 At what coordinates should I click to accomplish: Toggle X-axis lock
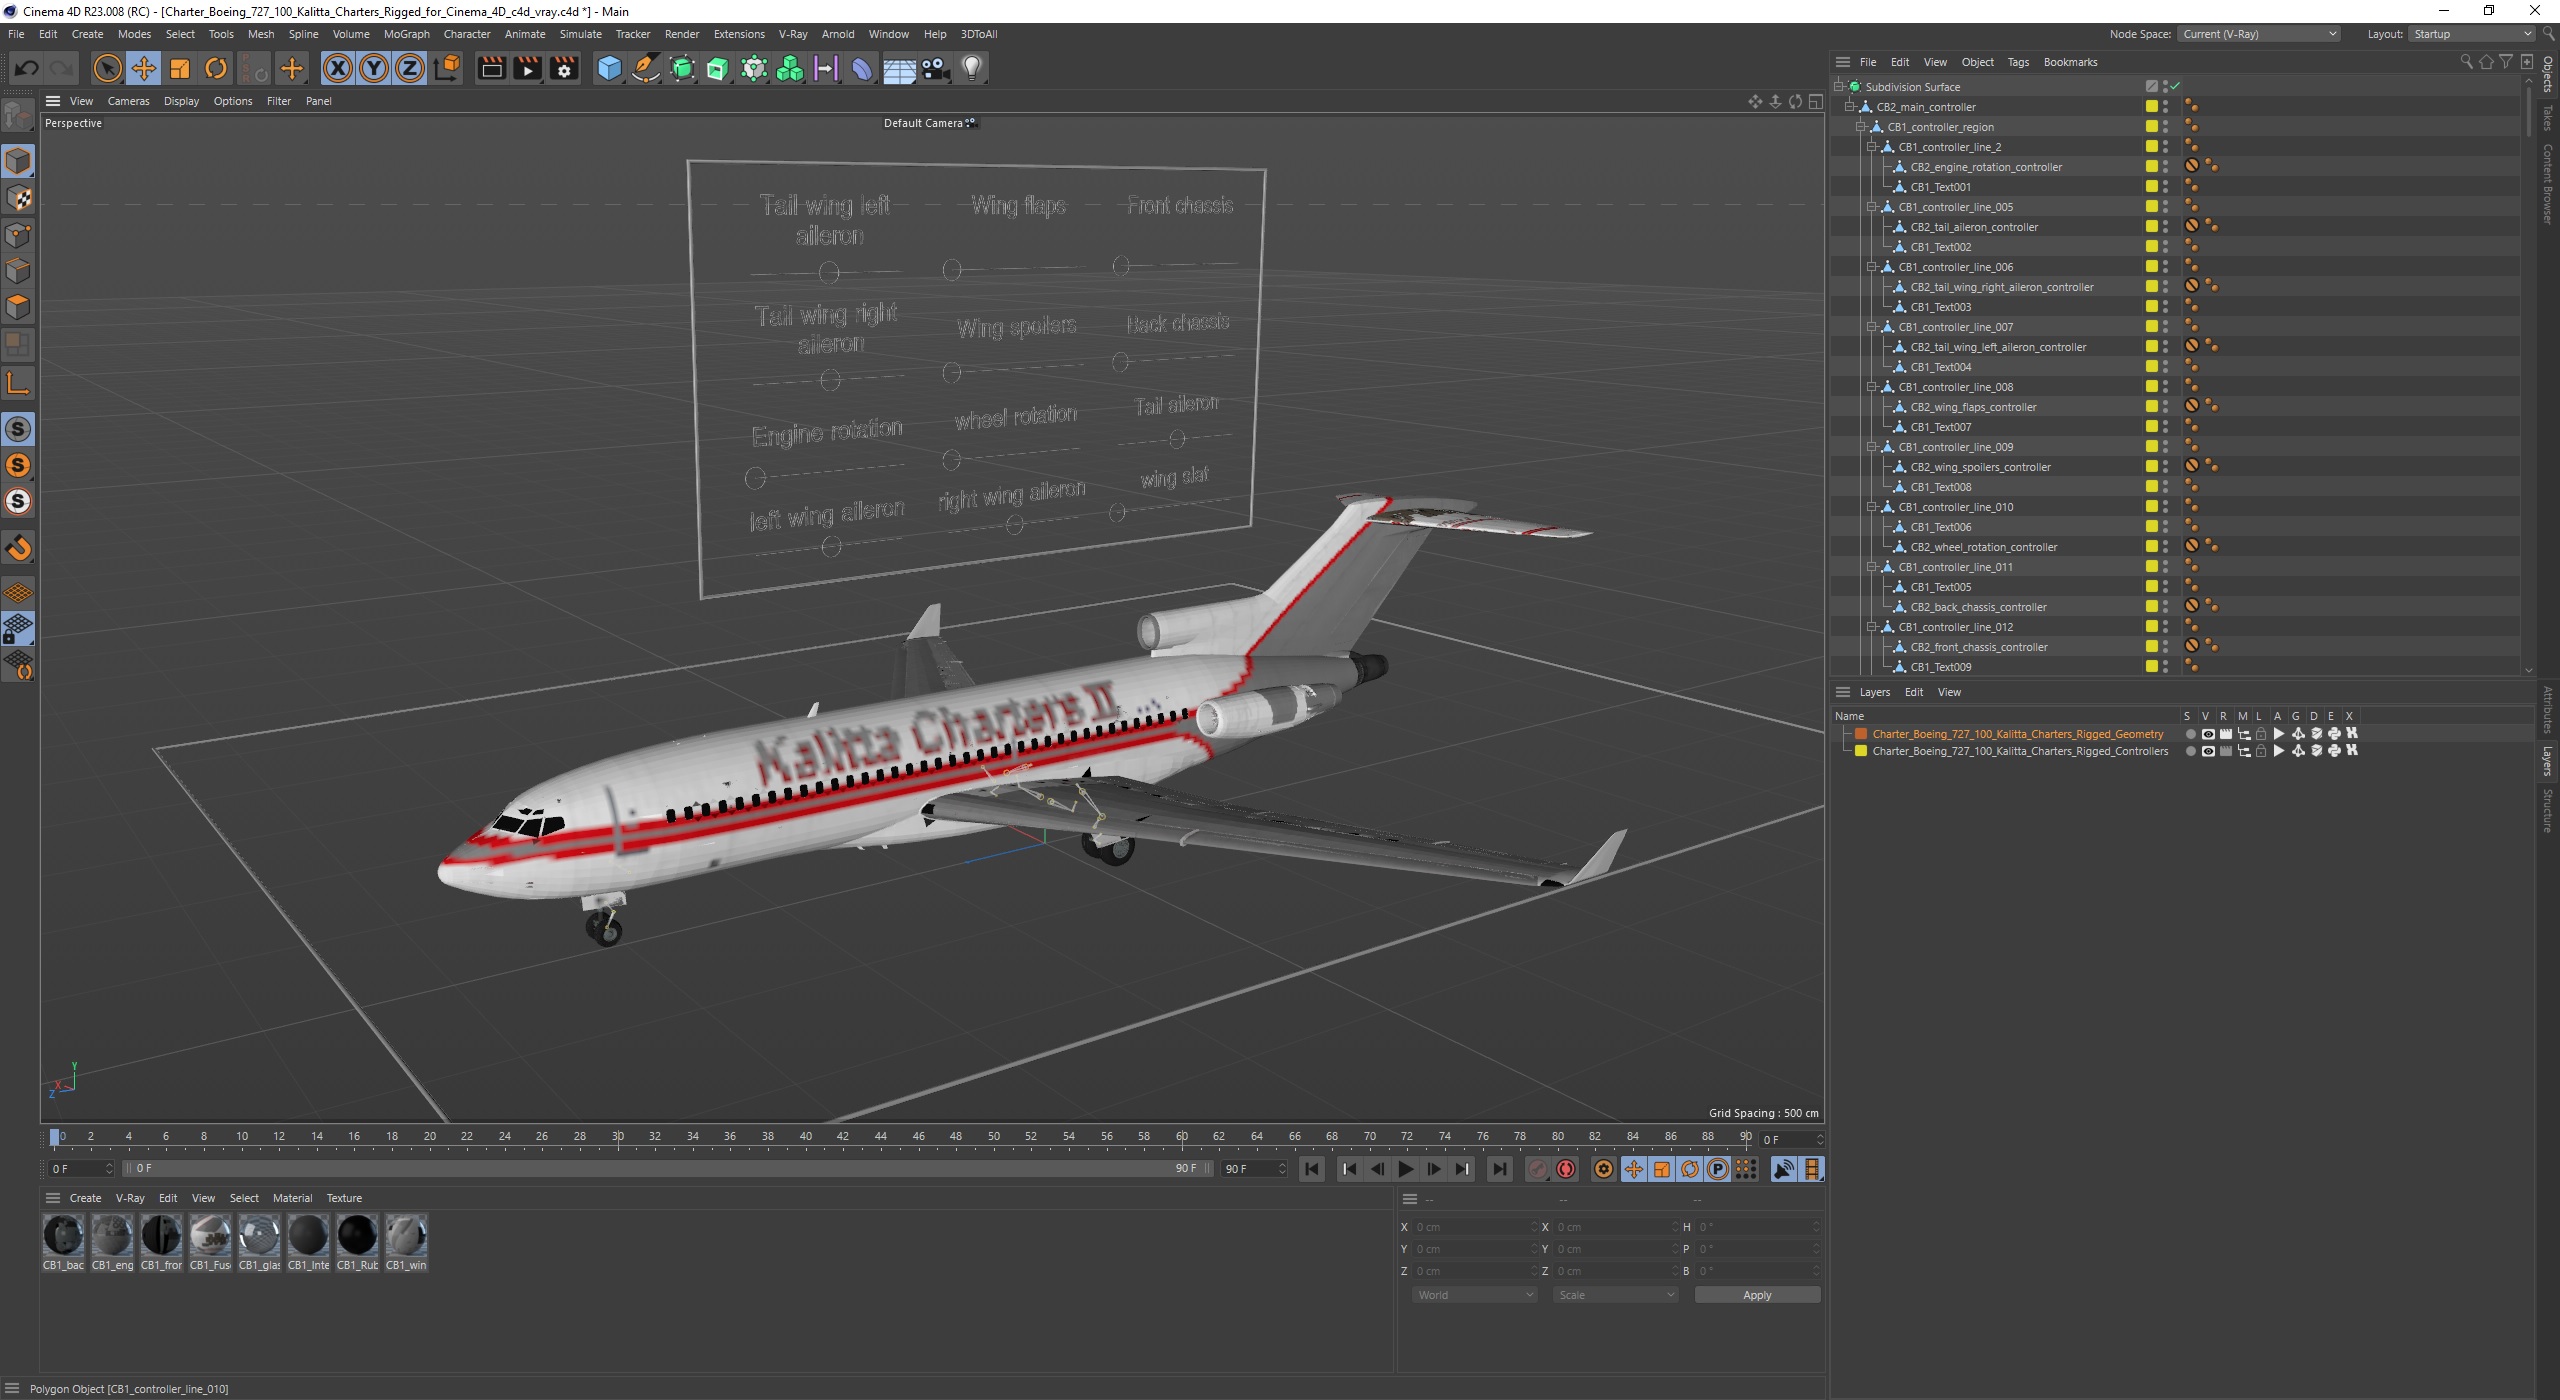(338, 68)
